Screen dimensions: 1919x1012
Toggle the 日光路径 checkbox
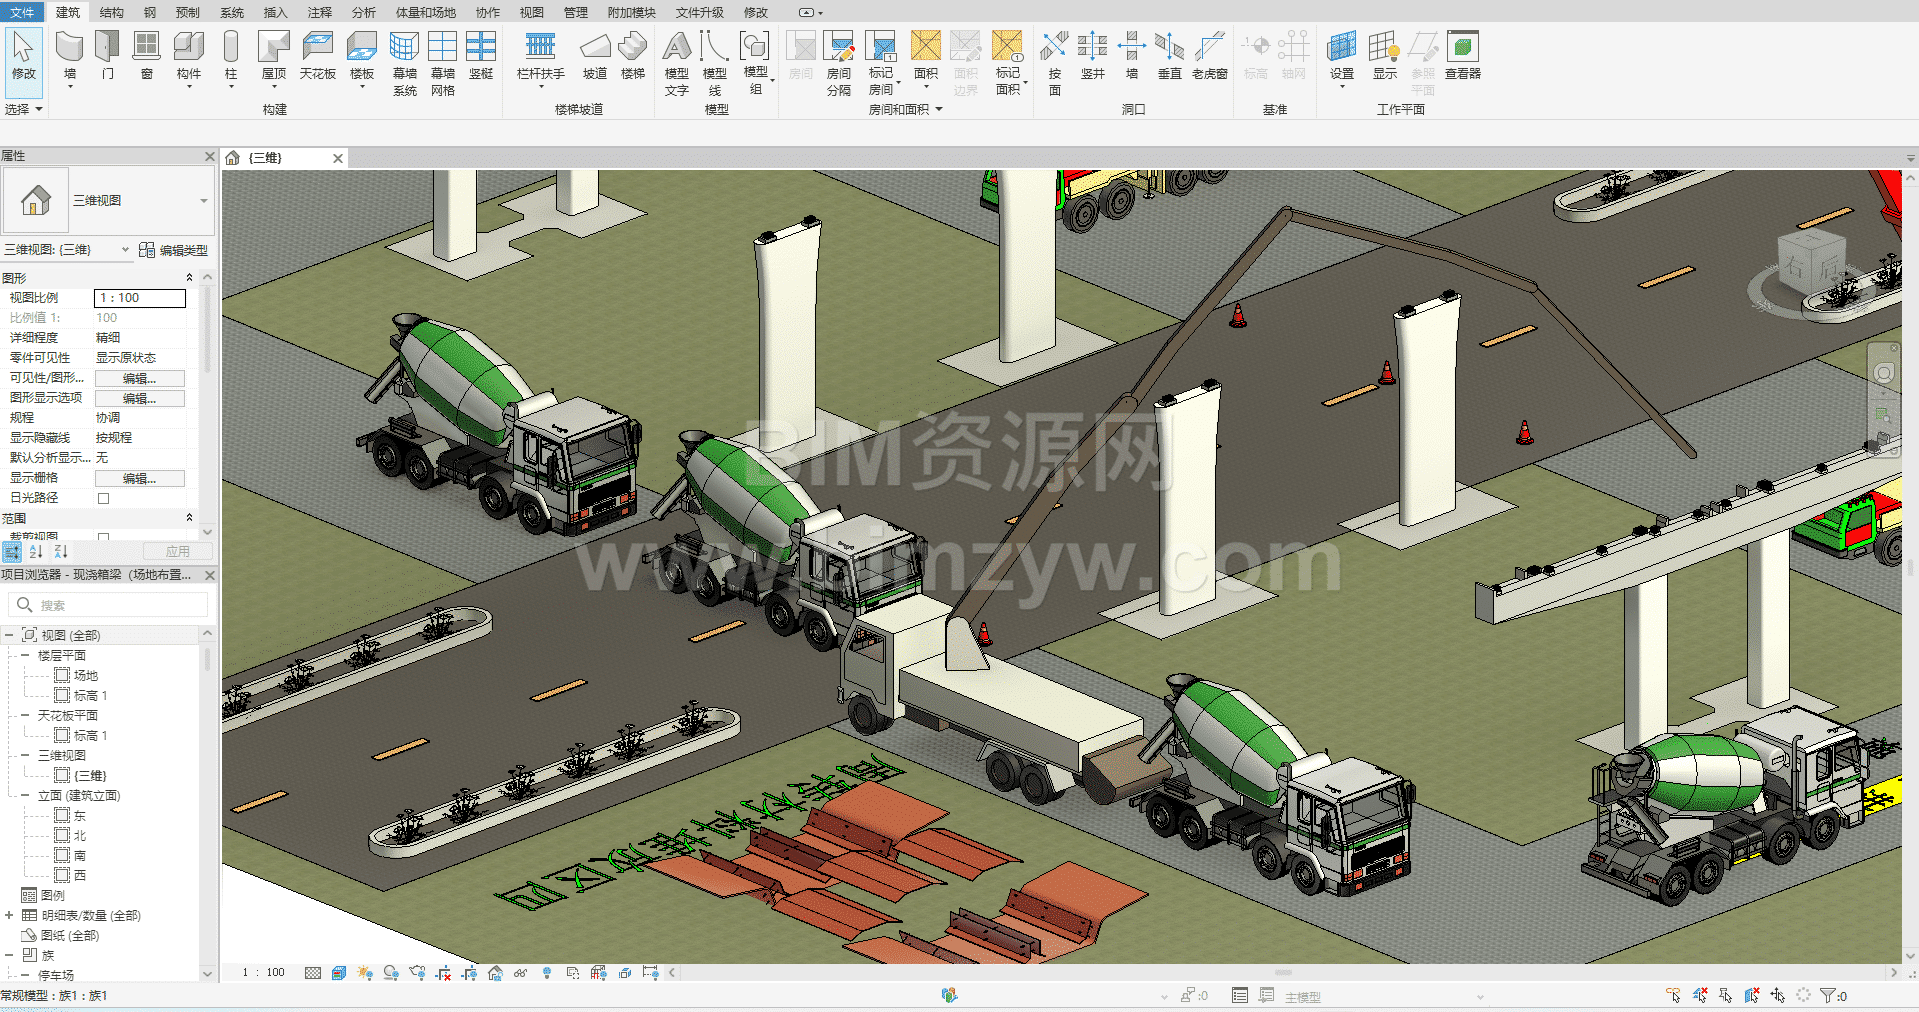[103, 498]
